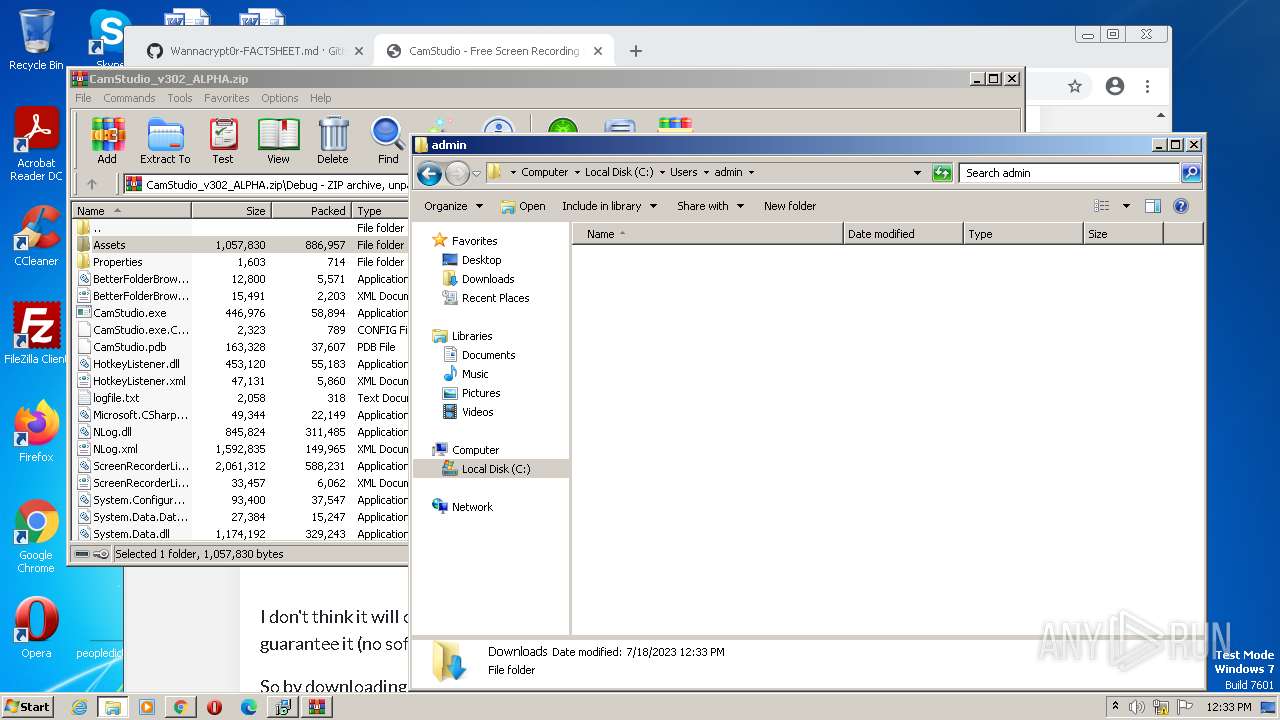Click the Open button in Explorer toolbar
Screen dimensions: 1280x720
[523, 206]
